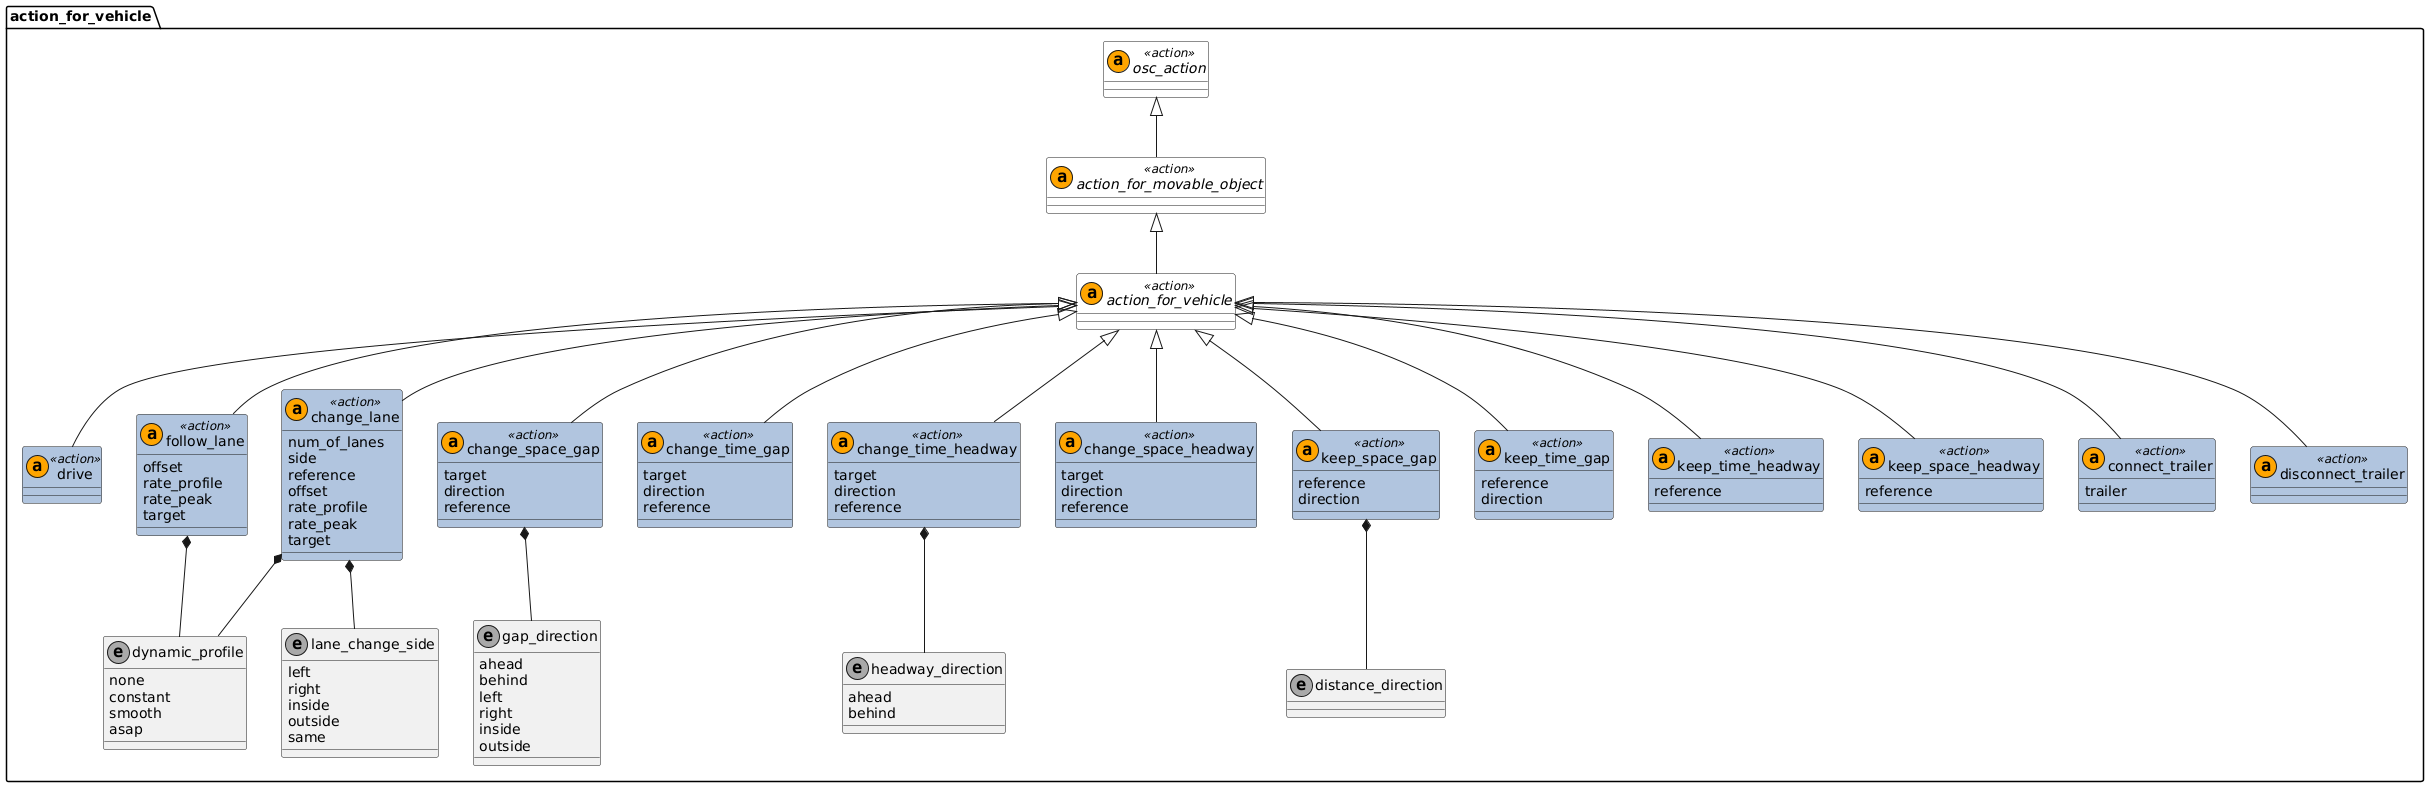
Task: Click the keep_space_gap class name
Action: point(1378,458)
